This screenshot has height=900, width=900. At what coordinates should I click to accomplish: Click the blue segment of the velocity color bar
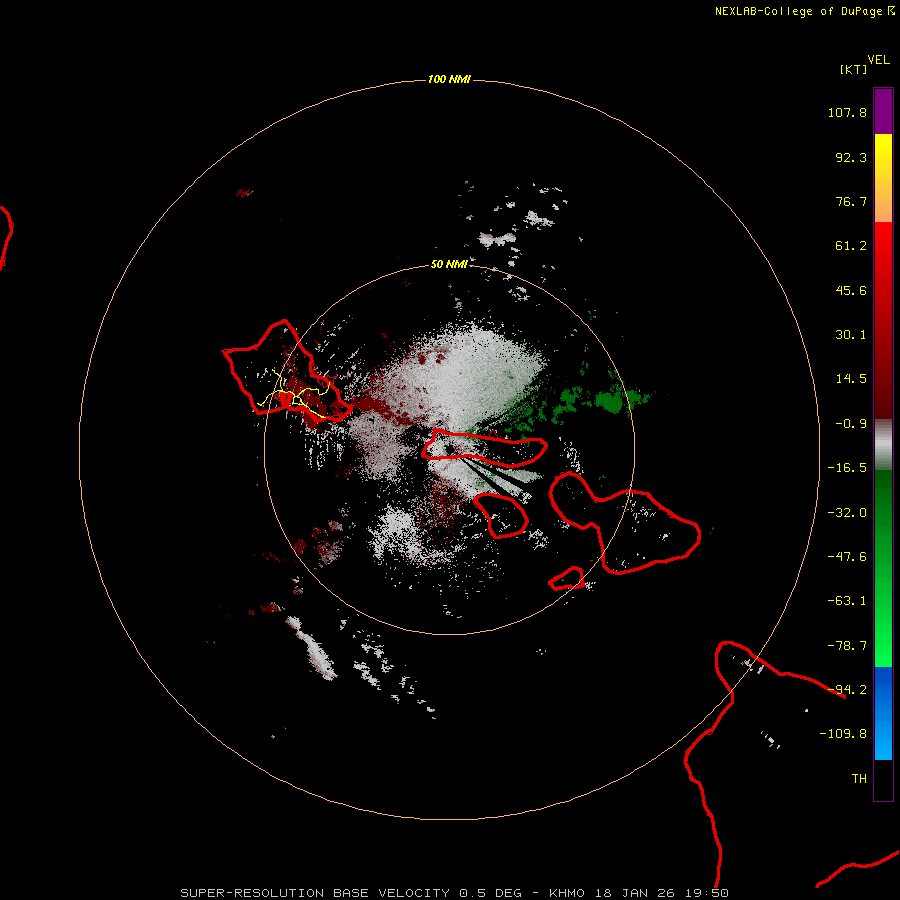pos(883,713)
